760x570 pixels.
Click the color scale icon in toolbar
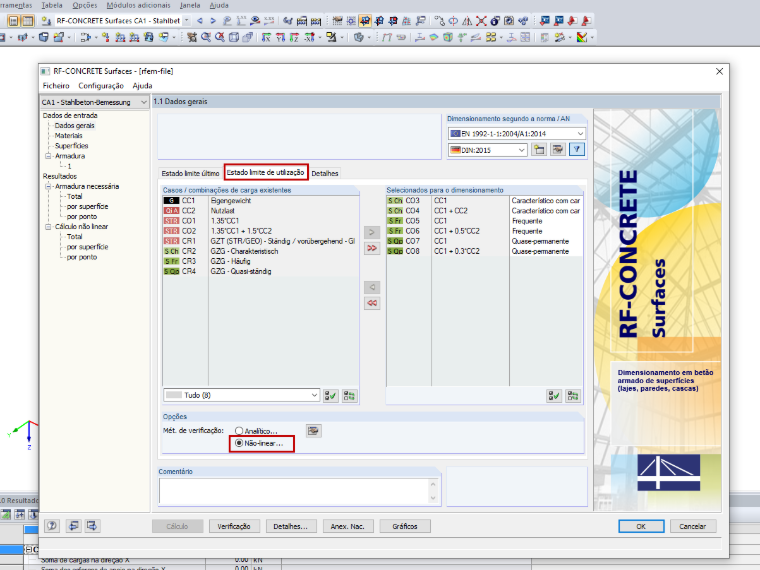tap(582, 37)
